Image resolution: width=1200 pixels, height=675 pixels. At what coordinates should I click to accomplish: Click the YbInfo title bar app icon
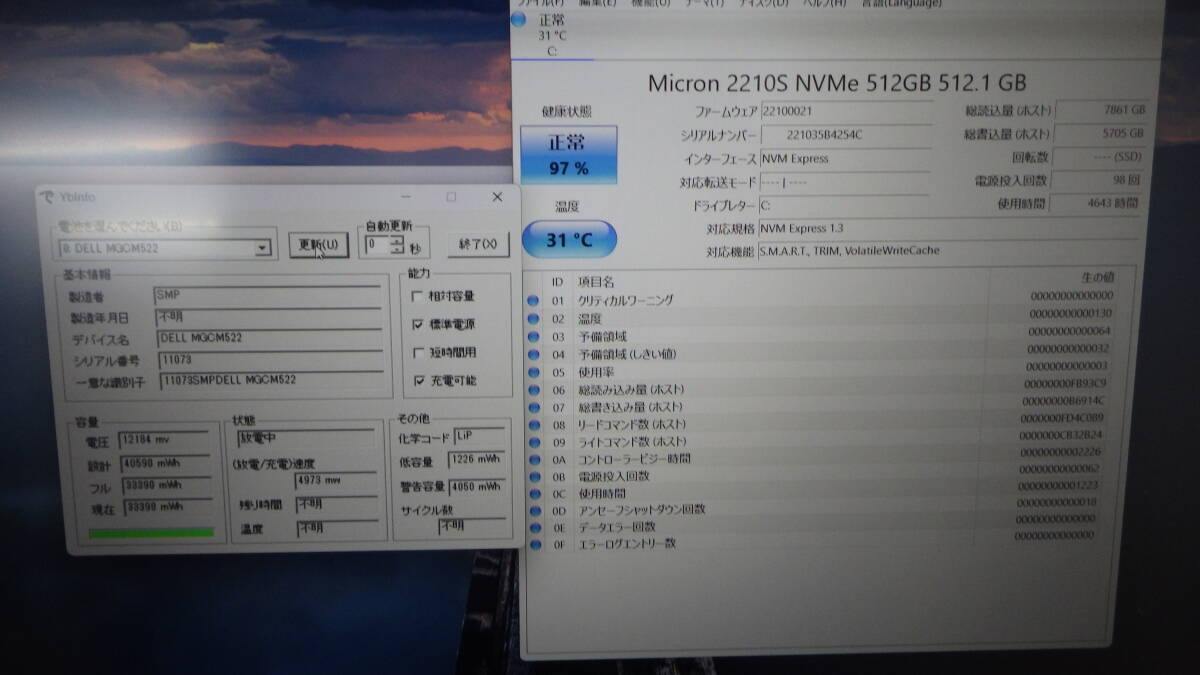tap(48, 197)
